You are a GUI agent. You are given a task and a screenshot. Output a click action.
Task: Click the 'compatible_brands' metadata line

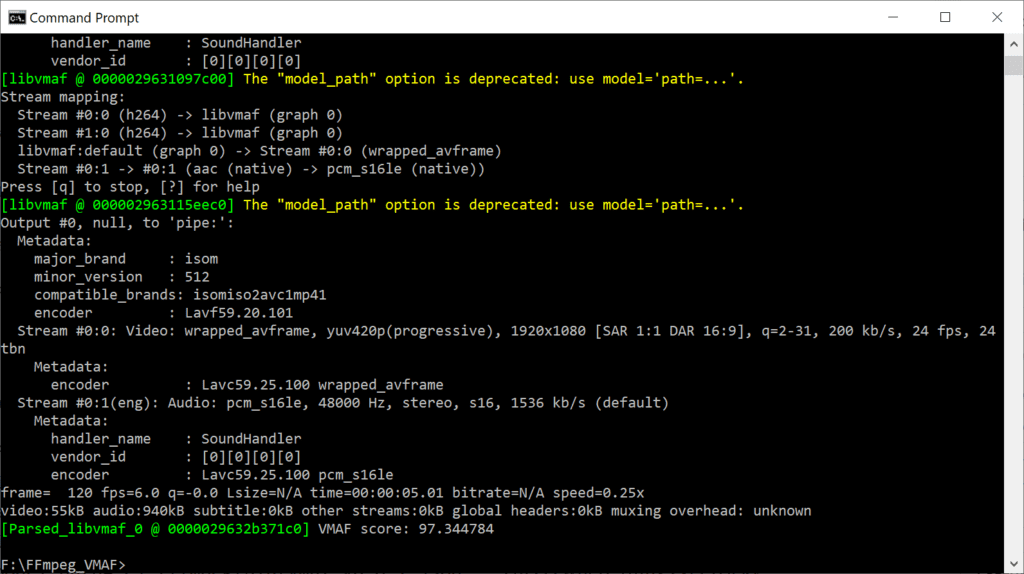pos(180,295)
